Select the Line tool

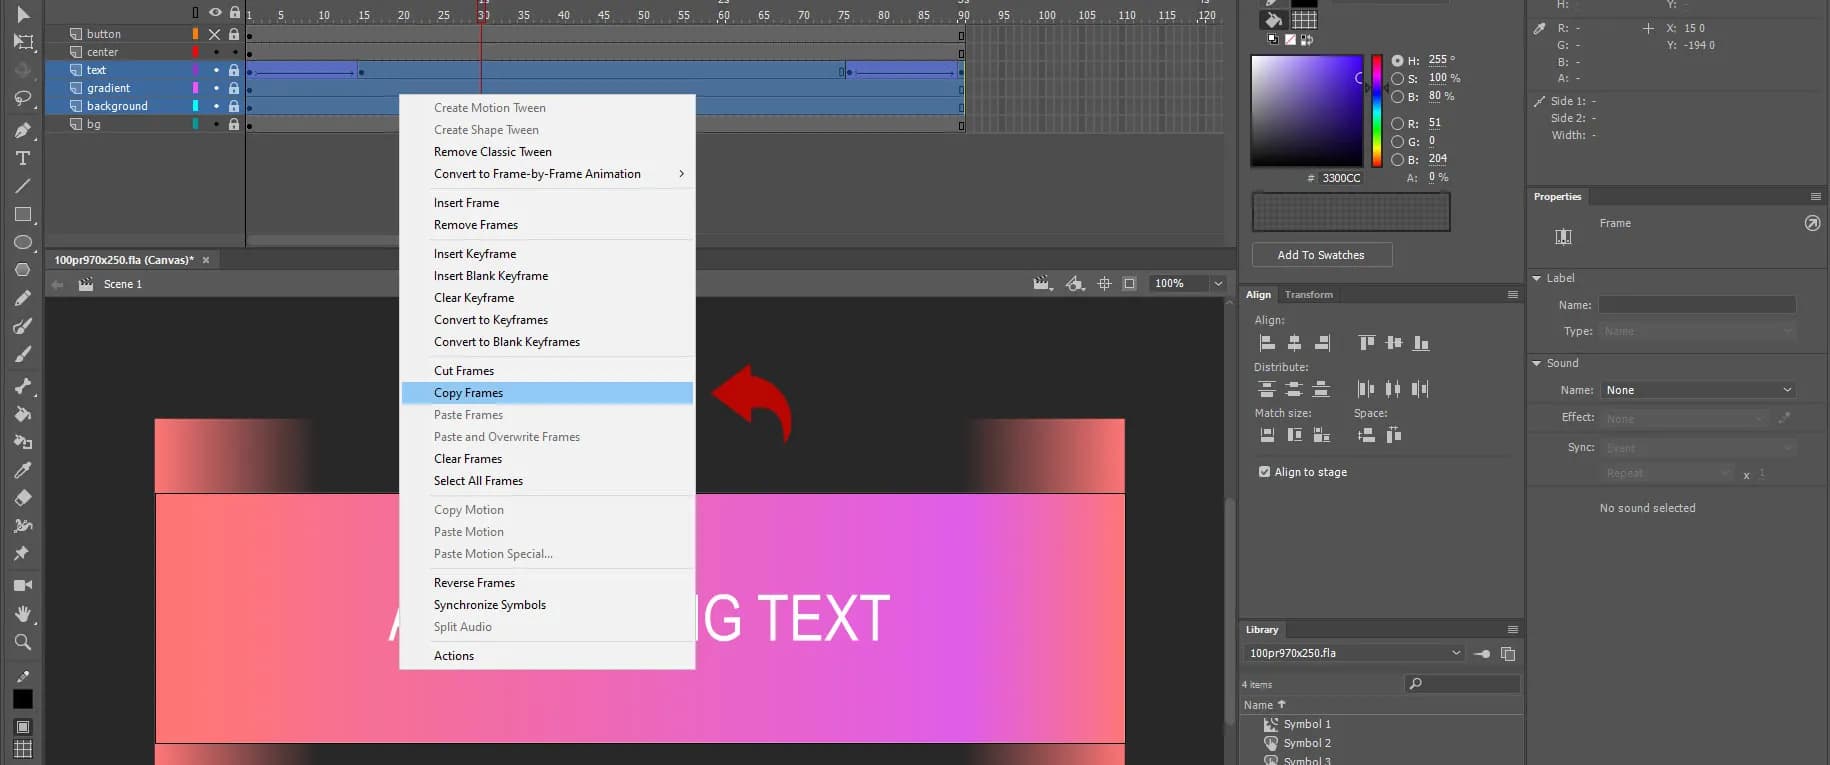point(22,186)
